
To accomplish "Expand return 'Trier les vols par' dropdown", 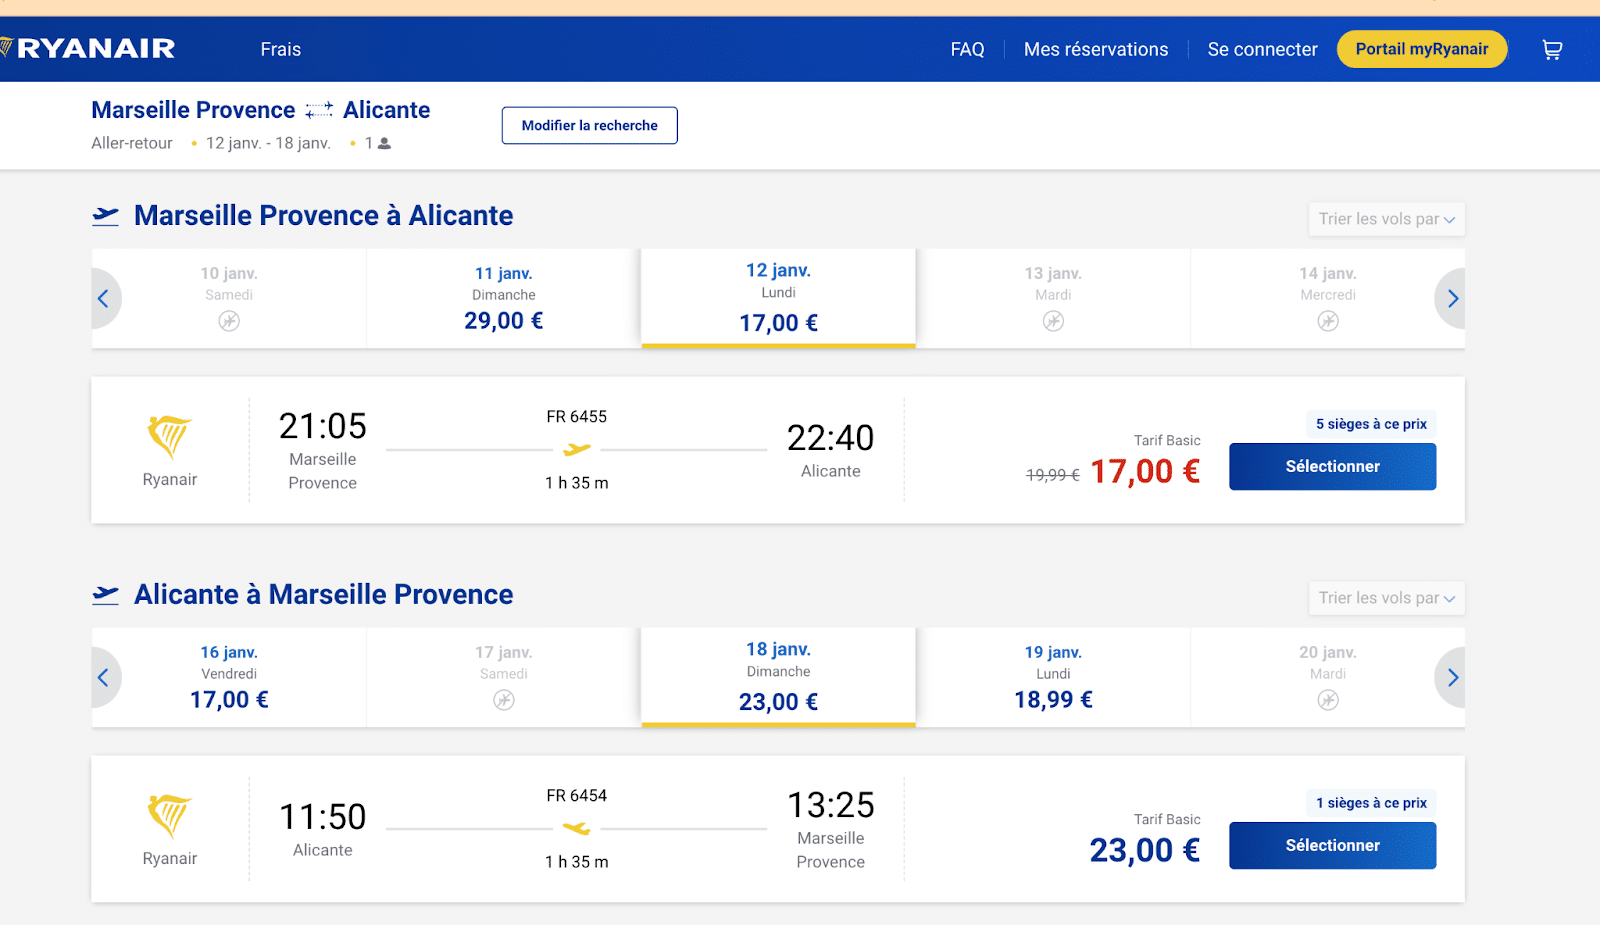I will pyautogui.click(x=1386, y=598).
